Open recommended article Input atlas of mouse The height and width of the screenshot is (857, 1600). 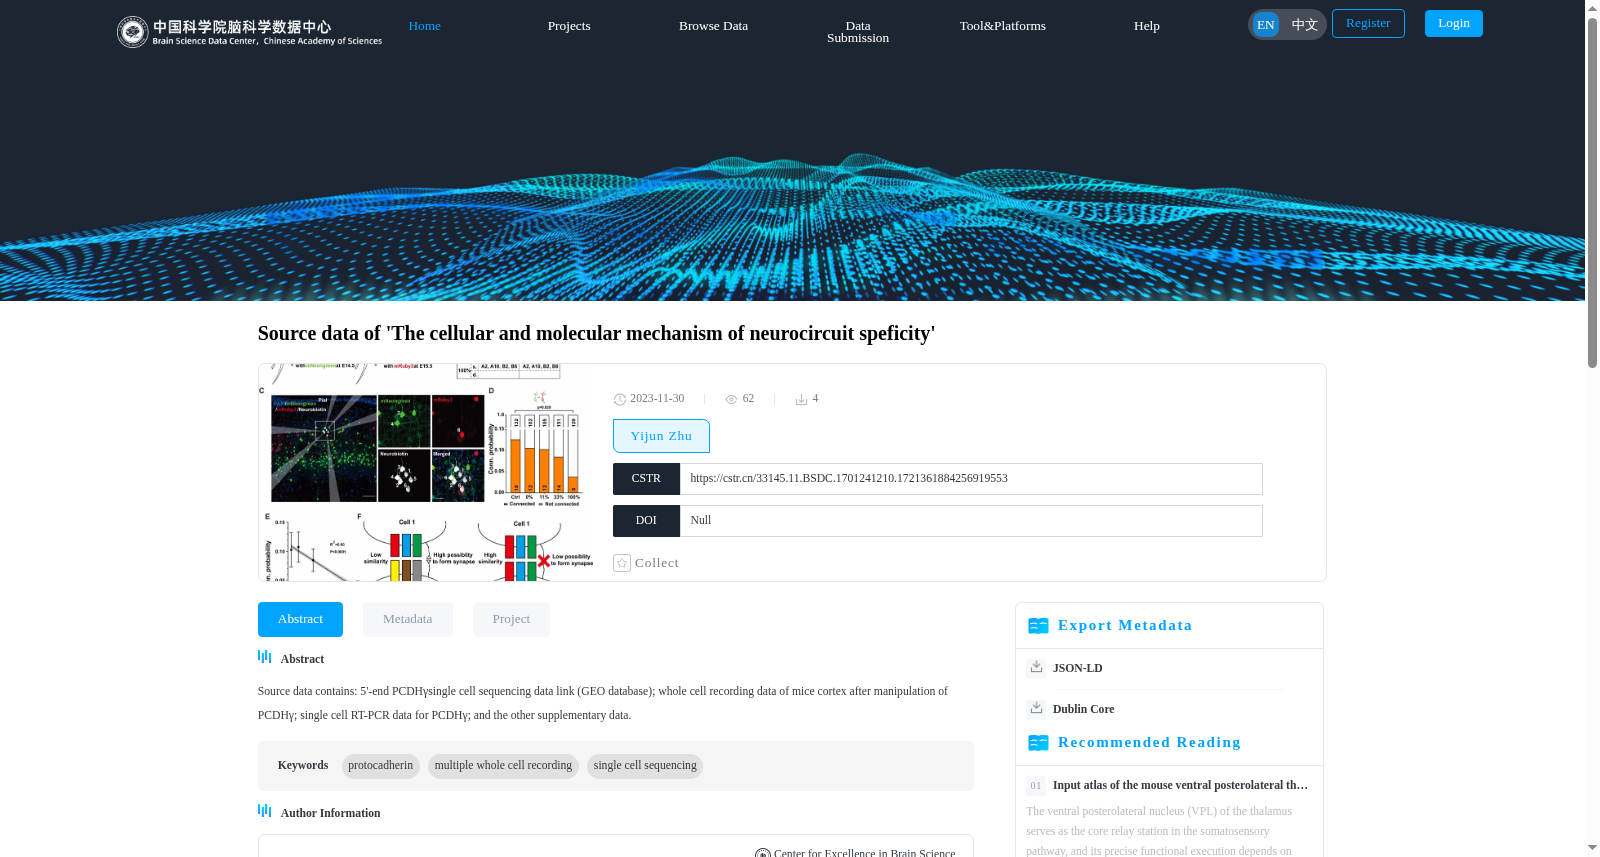pos(1180,785)
